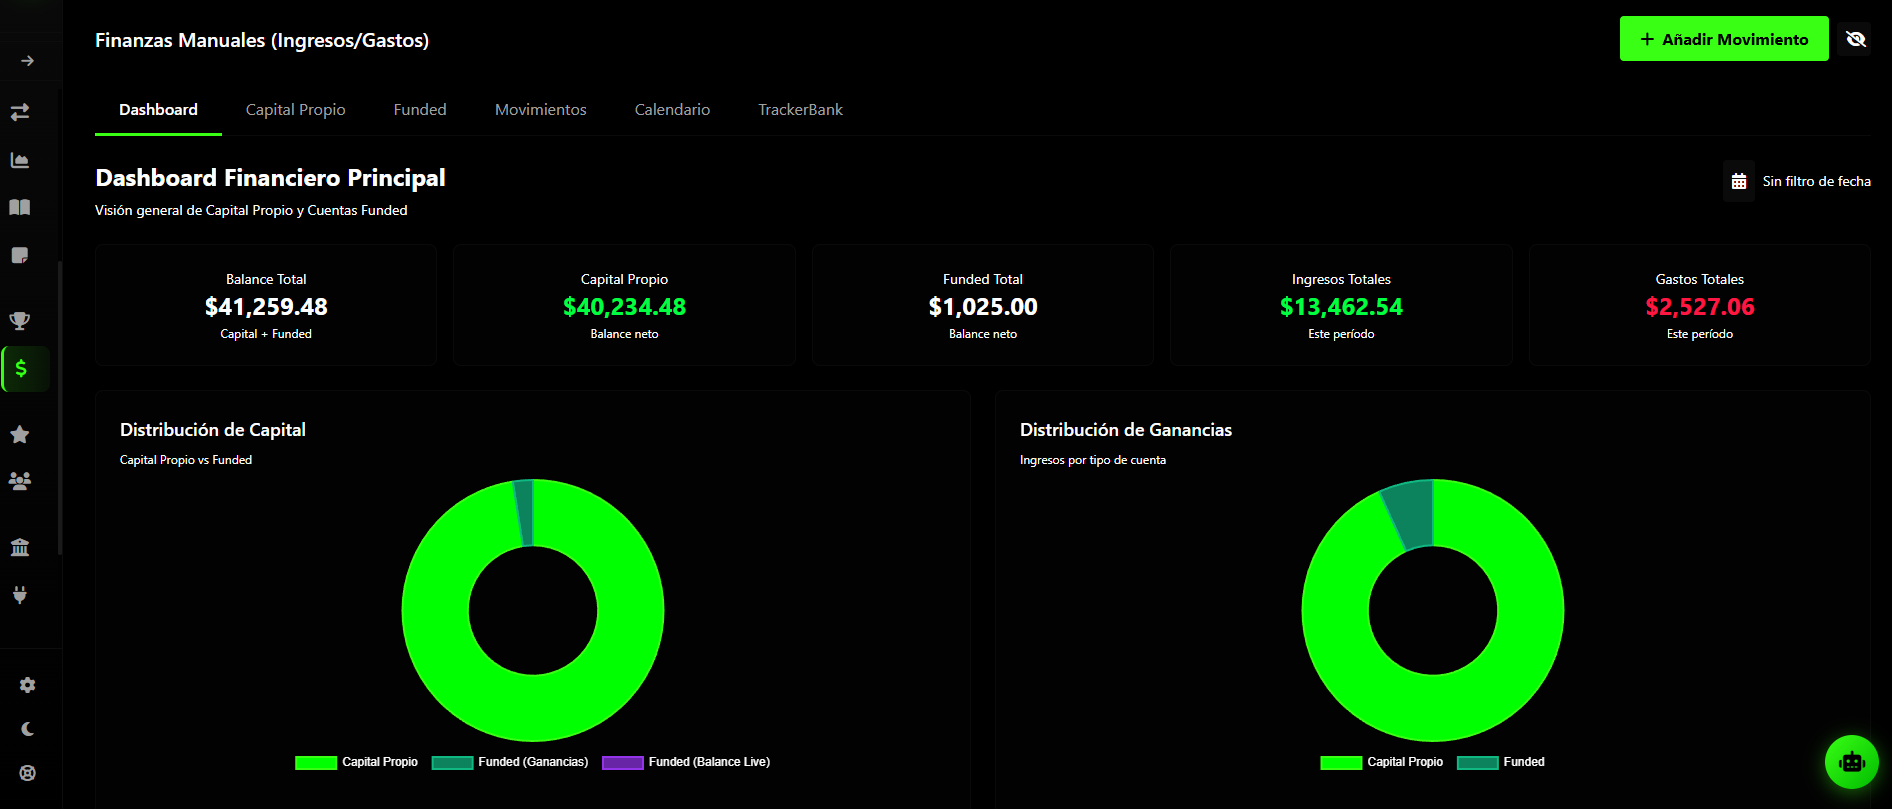Open the Sin filtro de fecha date filter
This screenshot has height=809, width=1892.
pyautogui.click(x=1798, y=181)
